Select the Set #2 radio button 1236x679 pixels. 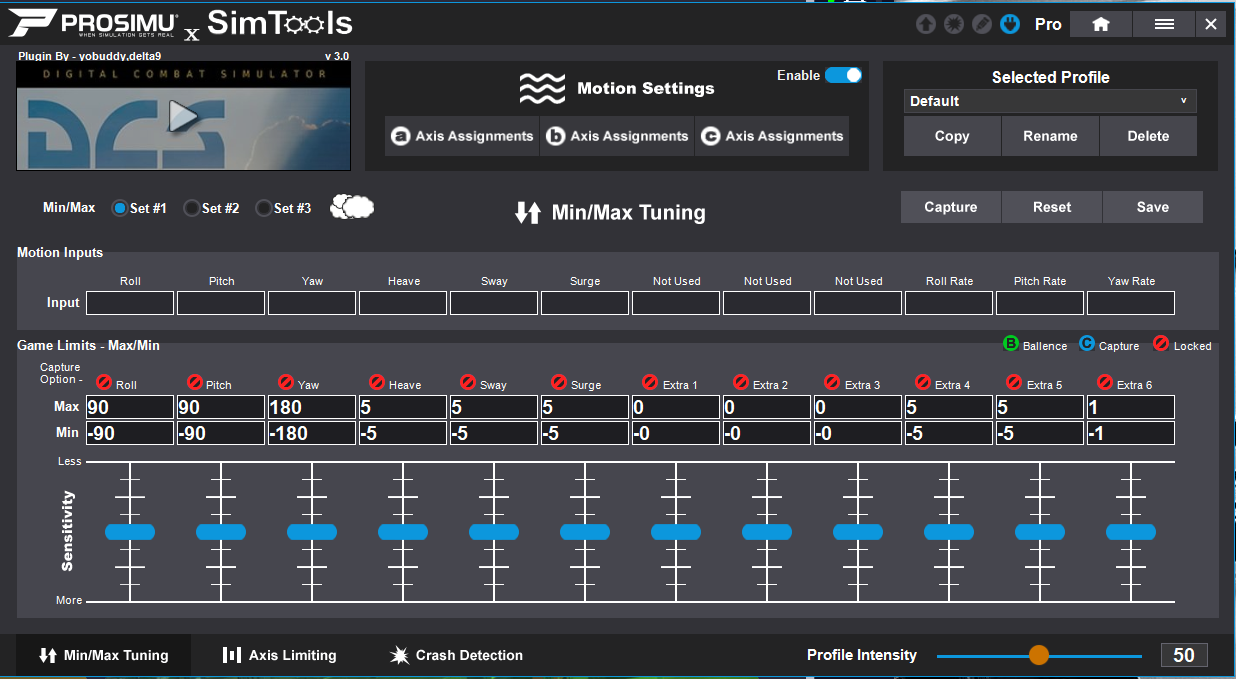[x=192, y=208]
